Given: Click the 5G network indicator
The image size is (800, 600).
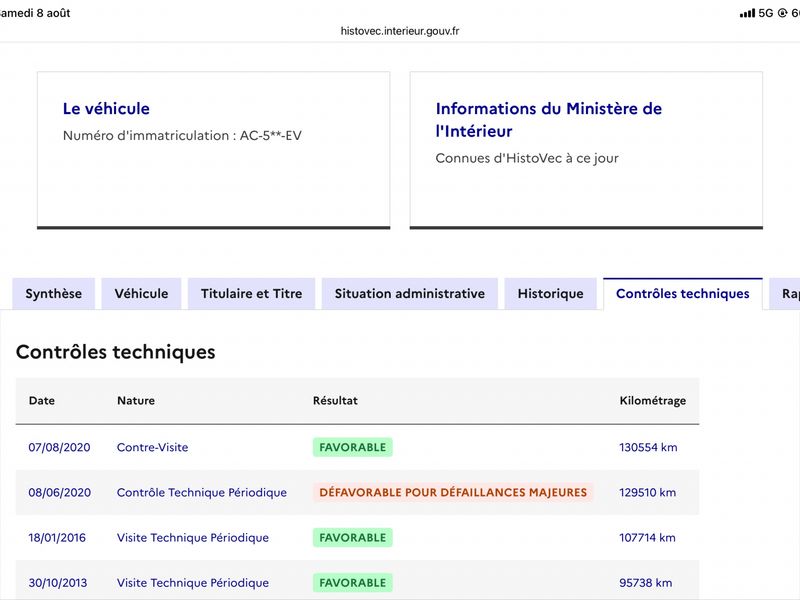Looking at the screenshot, I should click(766, 13).
